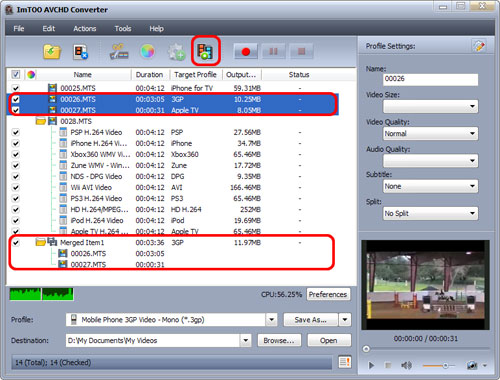Open the color Effects tool
500x380 pixels.
(x=148, y=52)
